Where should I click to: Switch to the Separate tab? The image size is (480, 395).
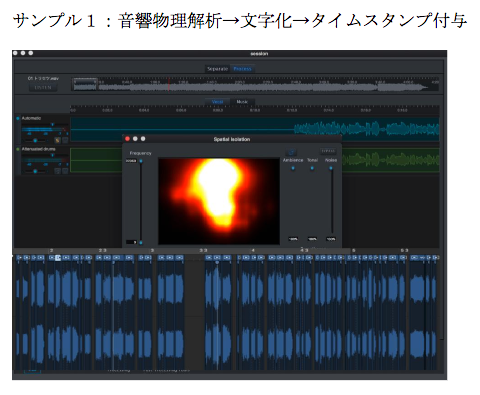(x=217, y=69)
